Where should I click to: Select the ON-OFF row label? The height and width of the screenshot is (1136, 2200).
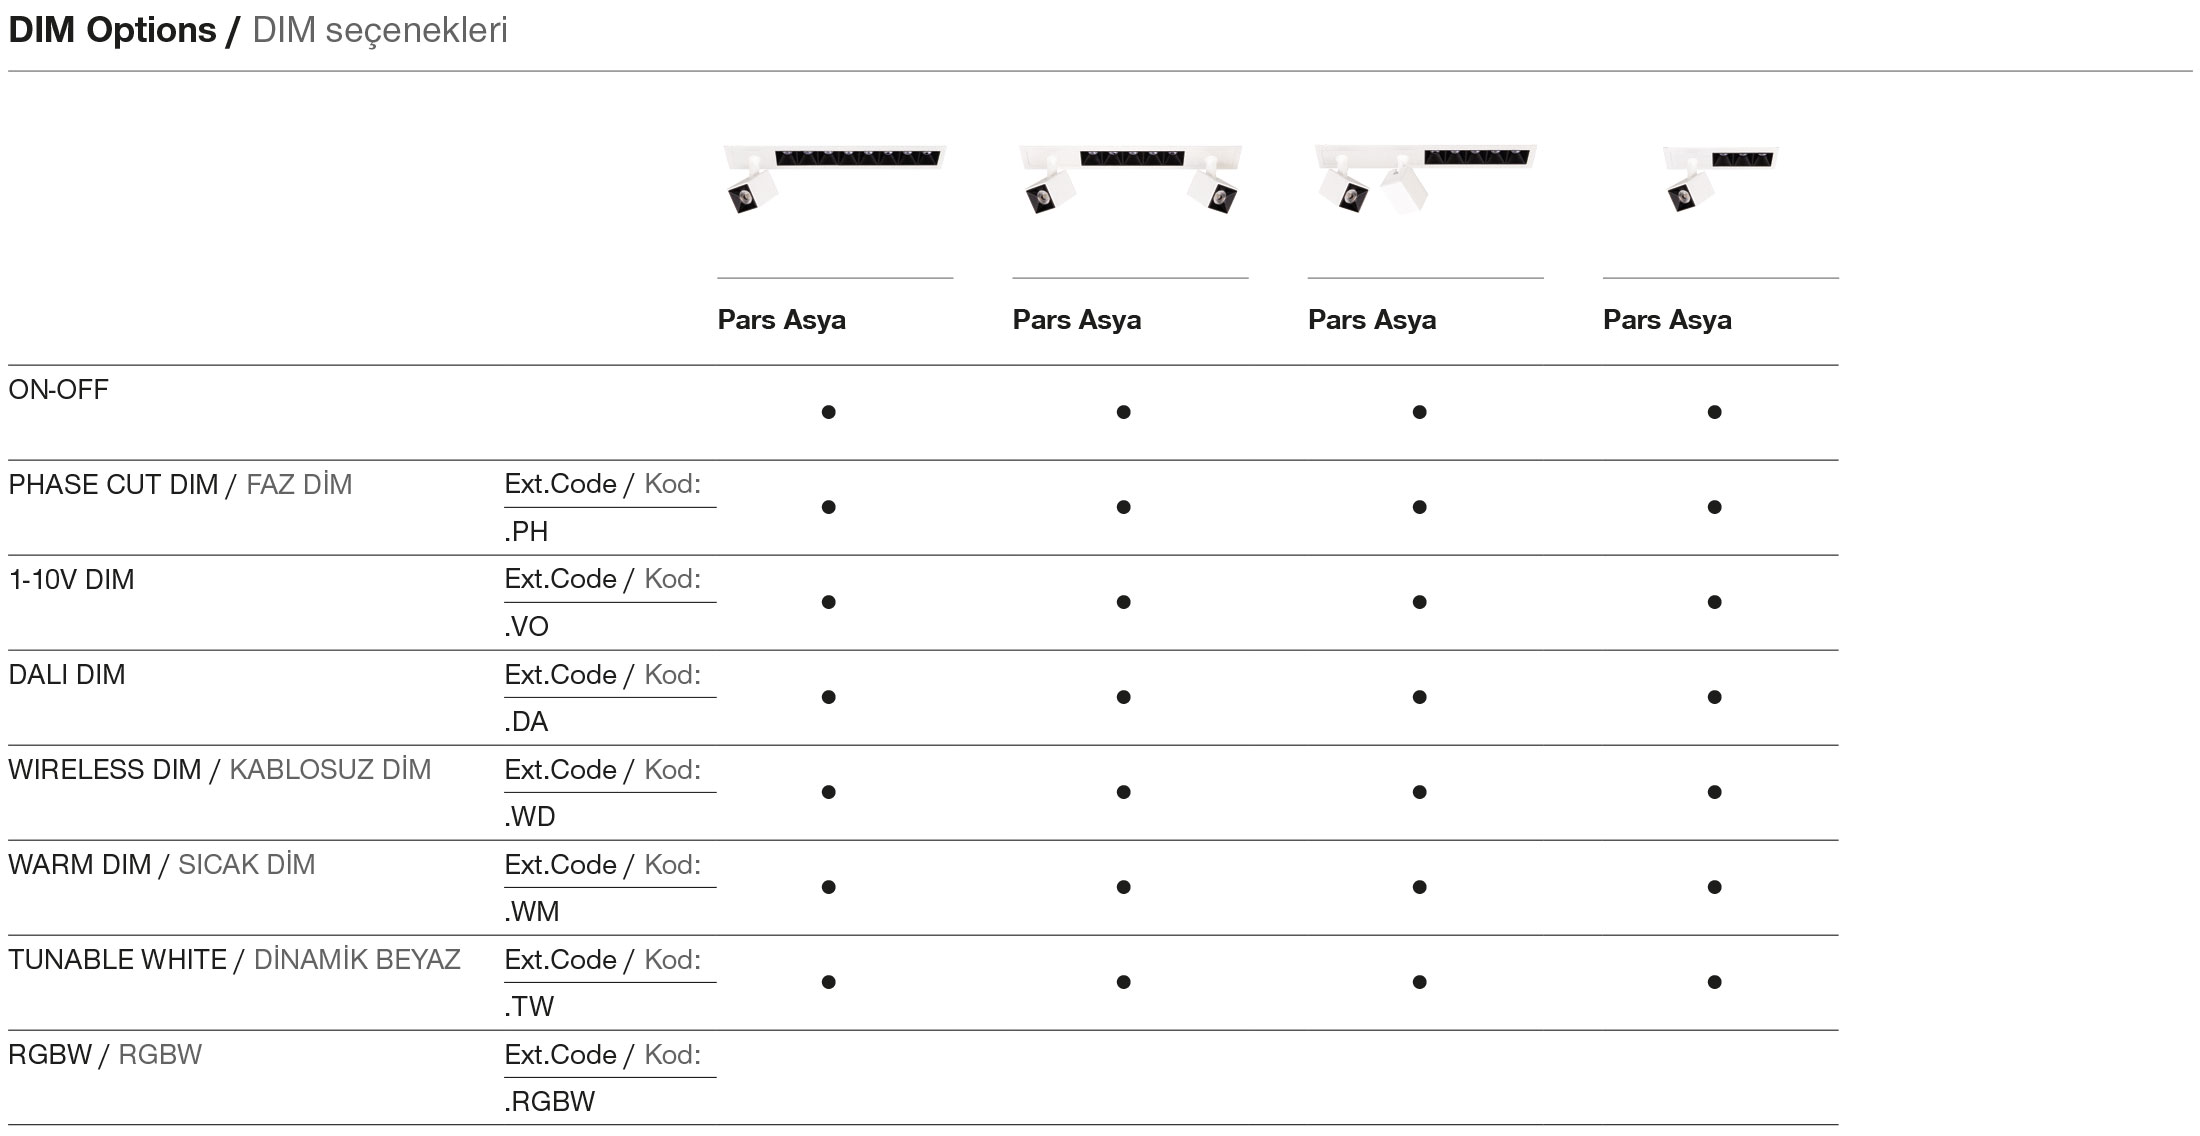pos(58,390)
